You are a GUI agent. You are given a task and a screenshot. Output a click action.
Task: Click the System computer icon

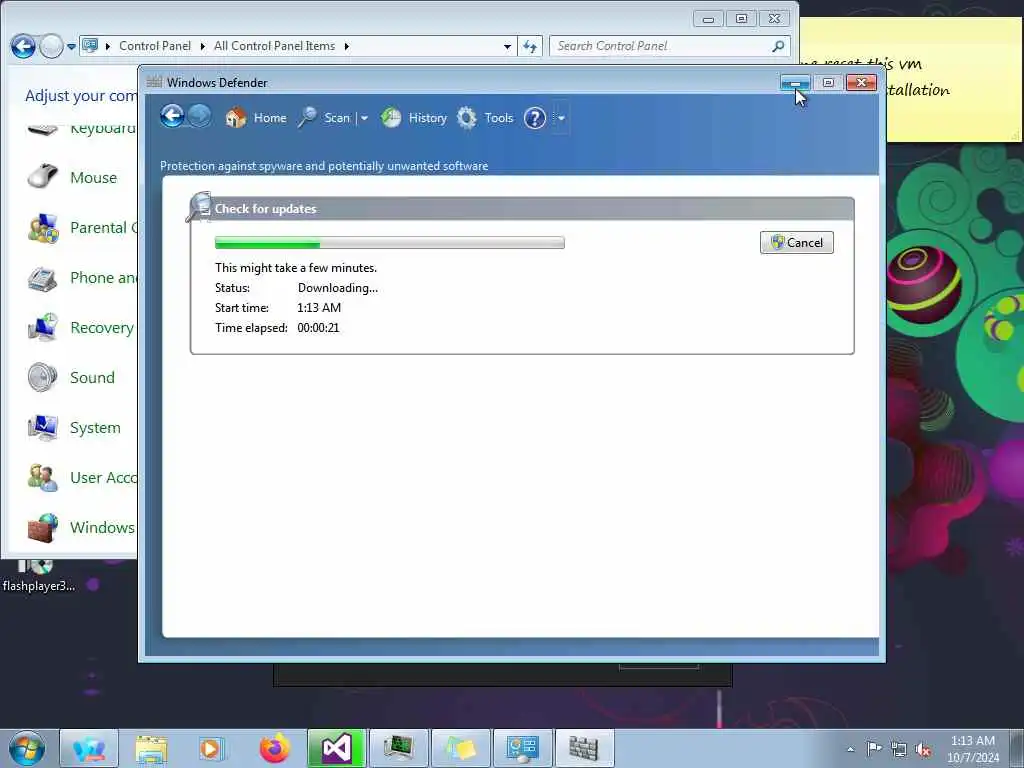pos(42,428)
